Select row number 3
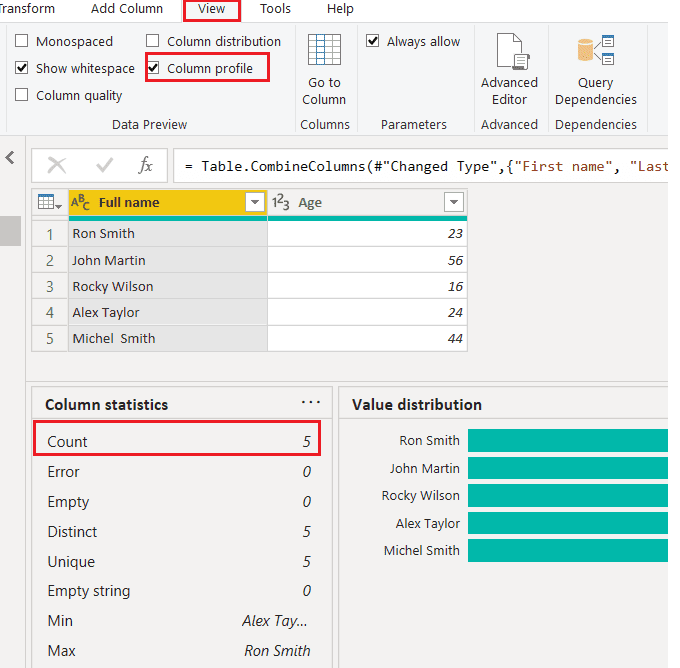 click(x=50, y=286)
